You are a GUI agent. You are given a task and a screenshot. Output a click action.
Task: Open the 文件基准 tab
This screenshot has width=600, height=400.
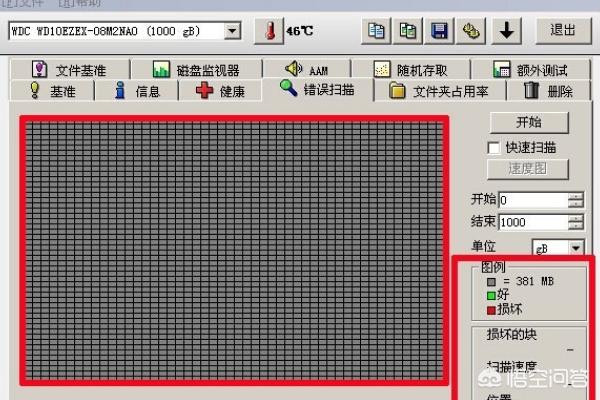coord(70,70)
